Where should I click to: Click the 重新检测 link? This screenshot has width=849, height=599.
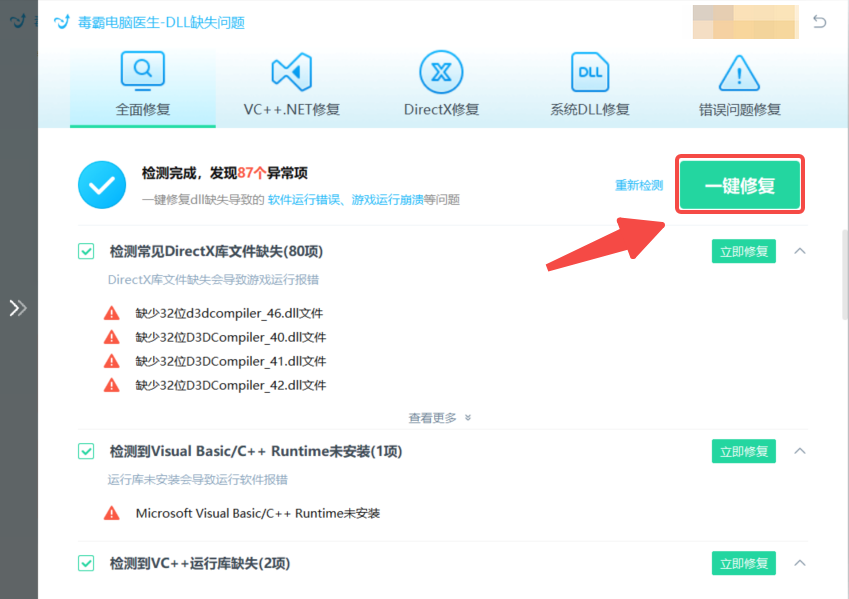639,185
